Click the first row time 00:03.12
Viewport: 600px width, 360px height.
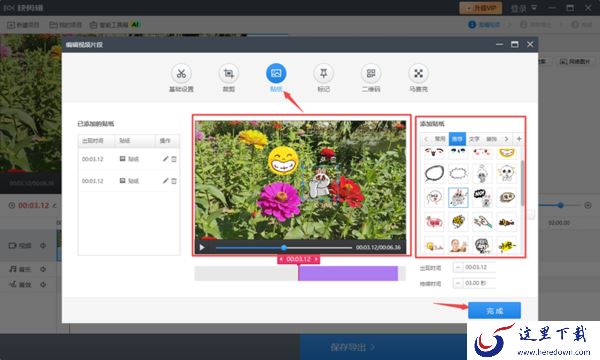92,159
